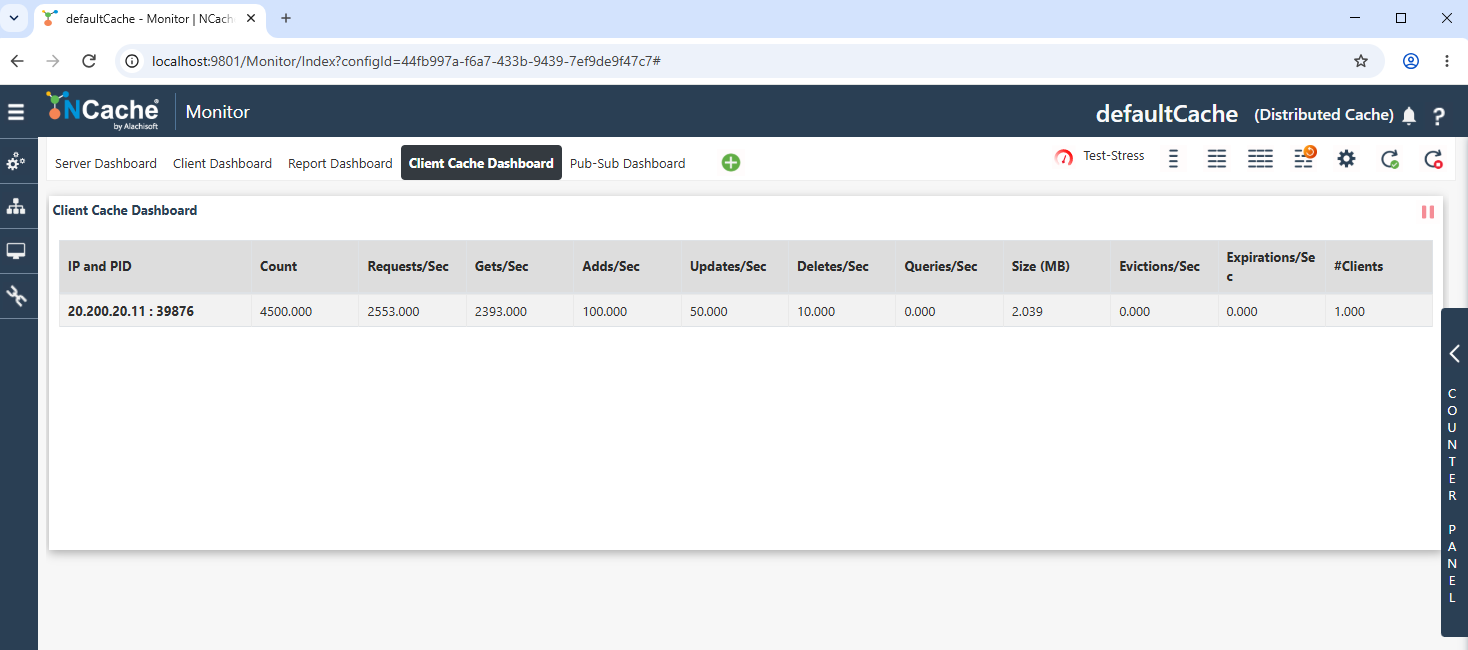The width and height of the screenshot is (1468, 650).
Task: Click the Expirations/Sec column header
Action: (x=1271, y=266)
